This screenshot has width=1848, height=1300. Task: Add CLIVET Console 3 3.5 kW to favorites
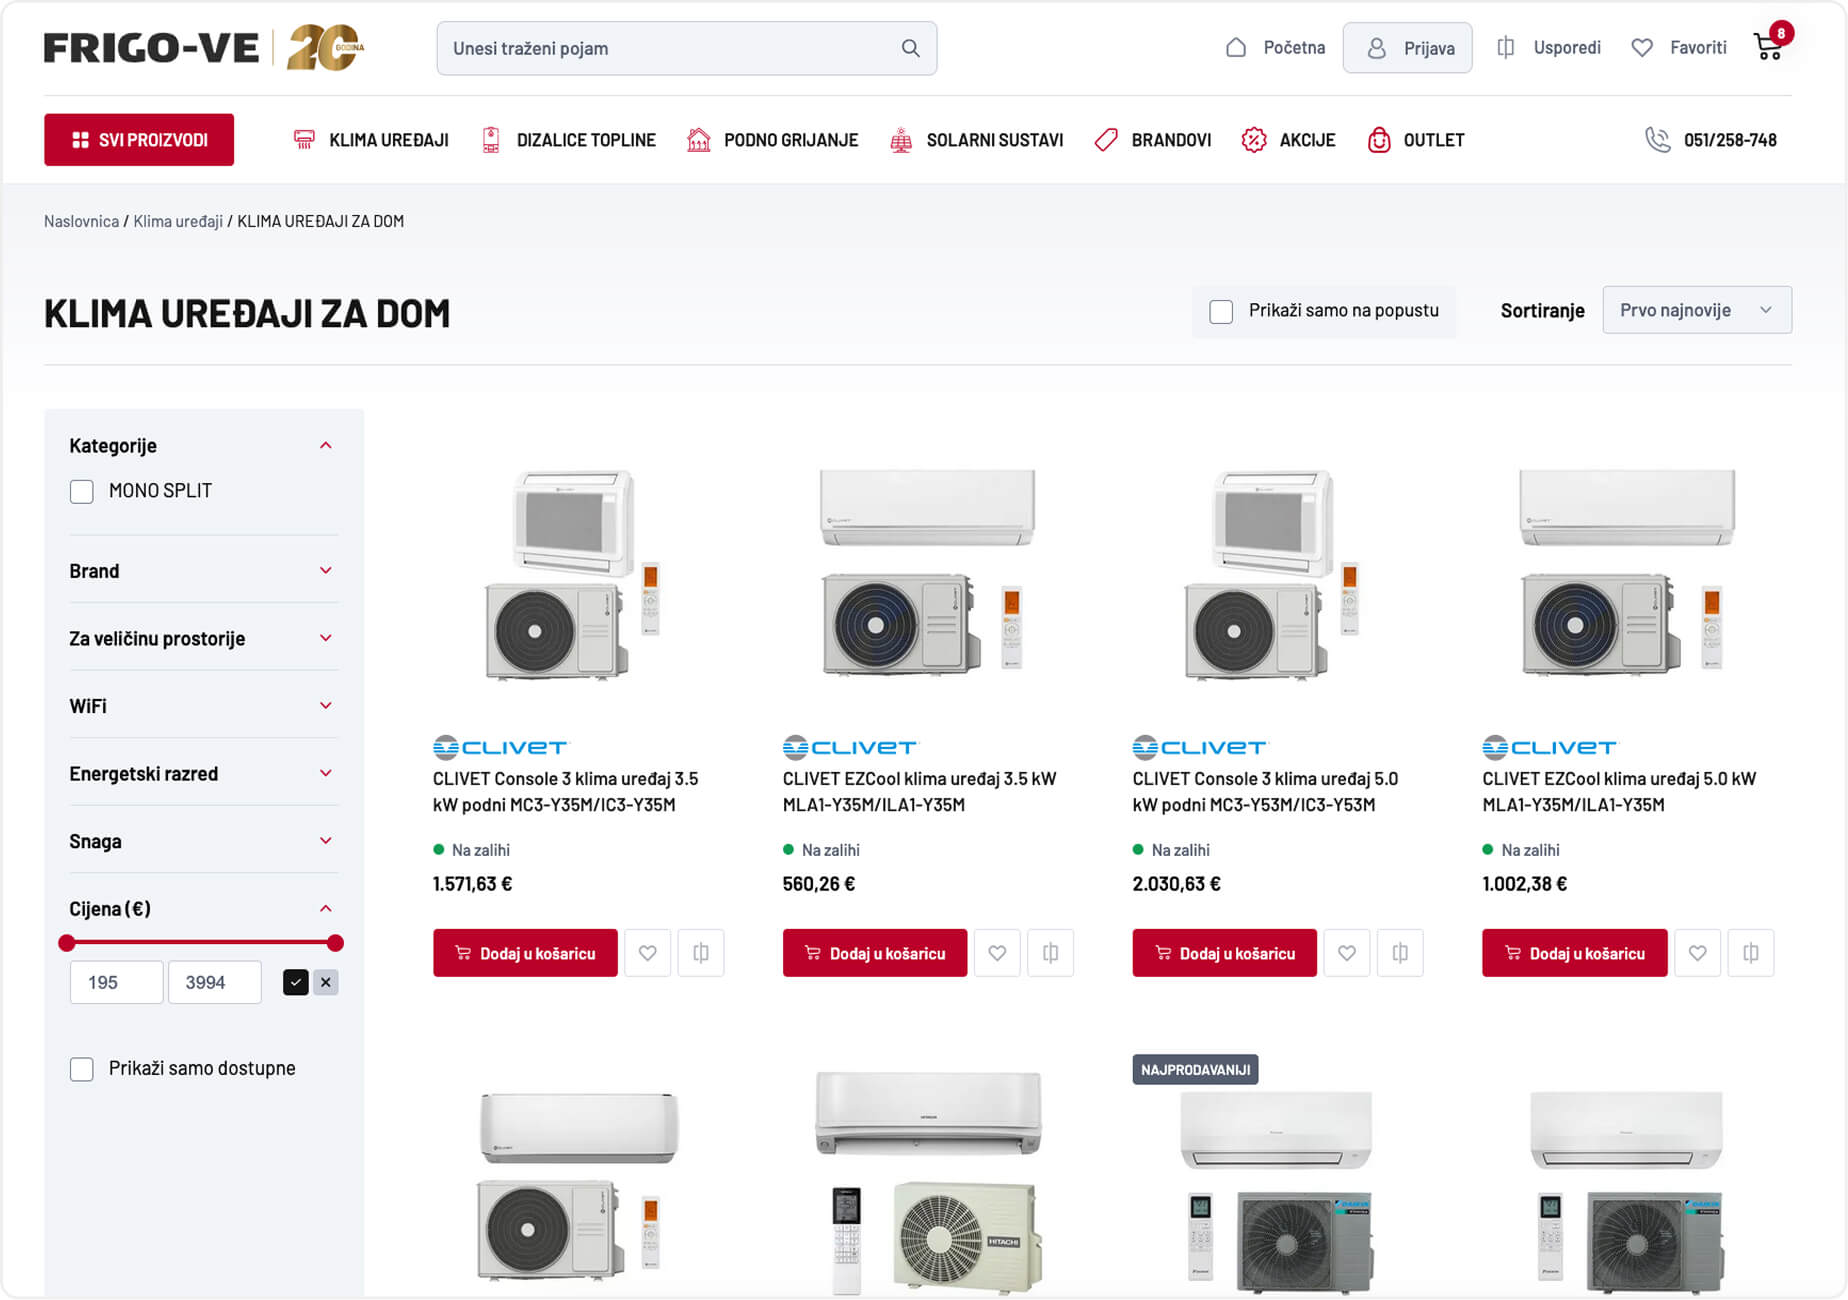coord(648,953)
